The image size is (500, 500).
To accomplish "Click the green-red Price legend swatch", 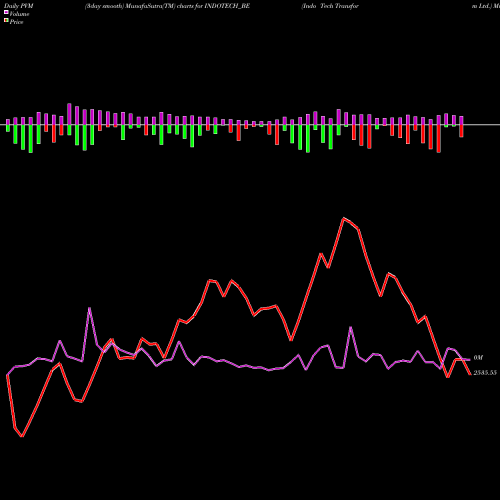I will [6, 21].
